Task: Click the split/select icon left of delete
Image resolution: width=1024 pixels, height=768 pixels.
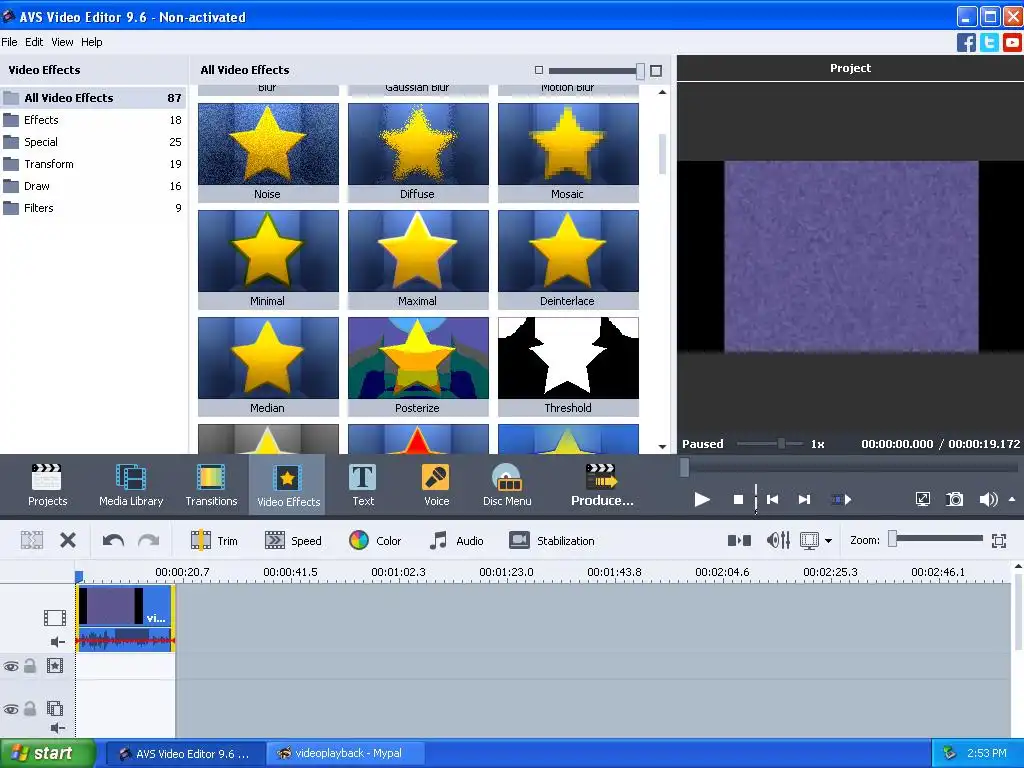Action: [31, 540]
